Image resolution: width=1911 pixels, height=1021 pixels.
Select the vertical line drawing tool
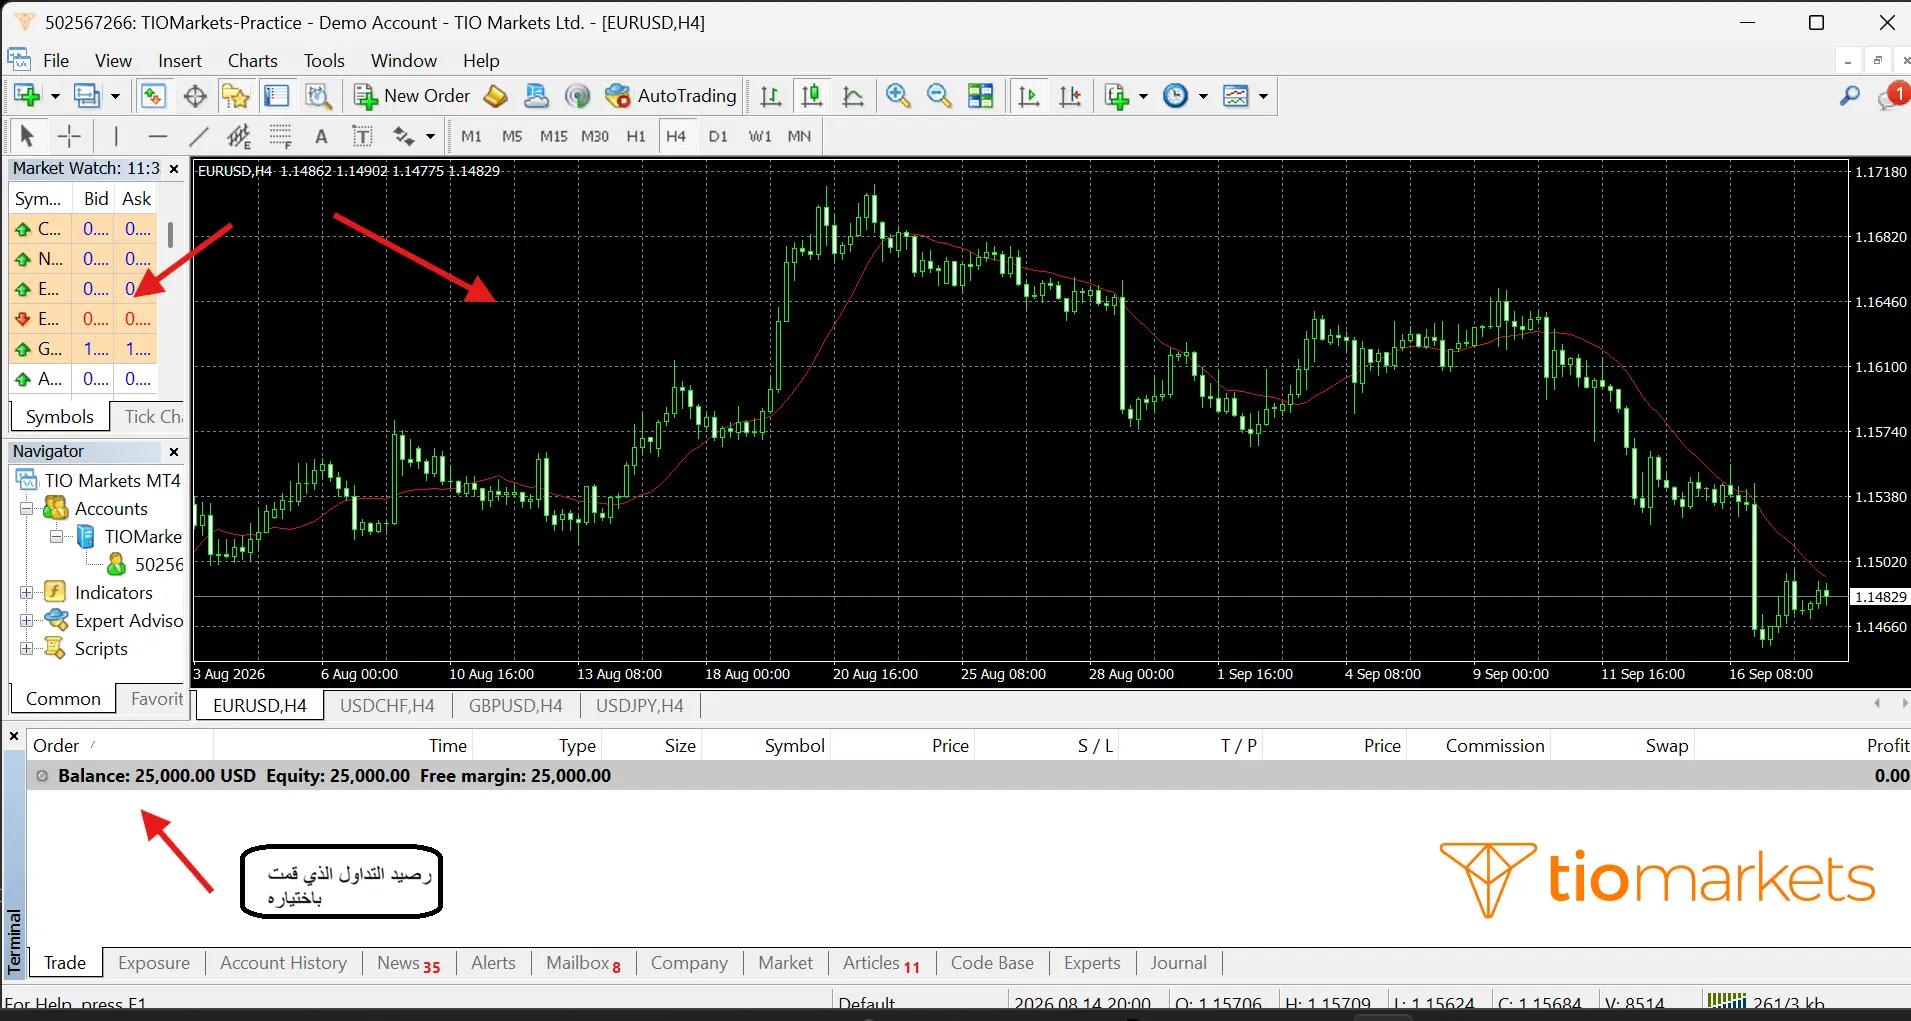pyautogui.click(x=116, y=136)
